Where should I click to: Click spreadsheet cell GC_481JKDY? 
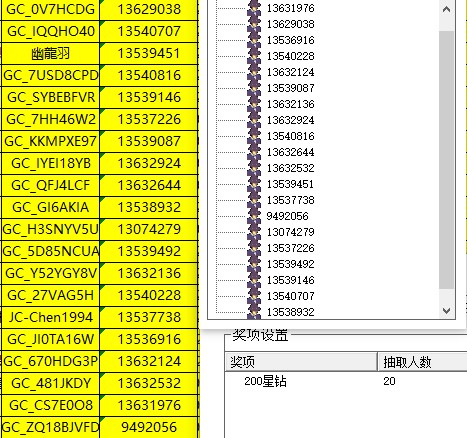click(50, 383)
